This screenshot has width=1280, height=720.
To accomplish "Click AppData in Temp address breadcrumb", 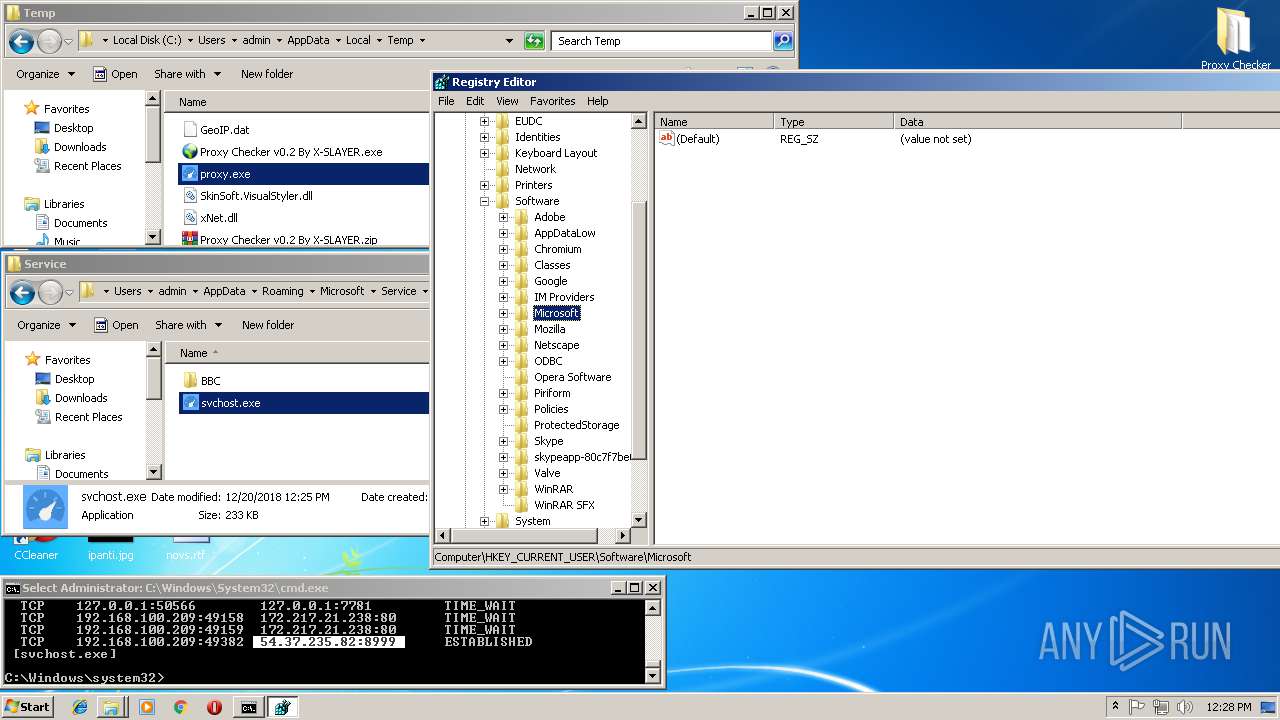I will [308, 40].
